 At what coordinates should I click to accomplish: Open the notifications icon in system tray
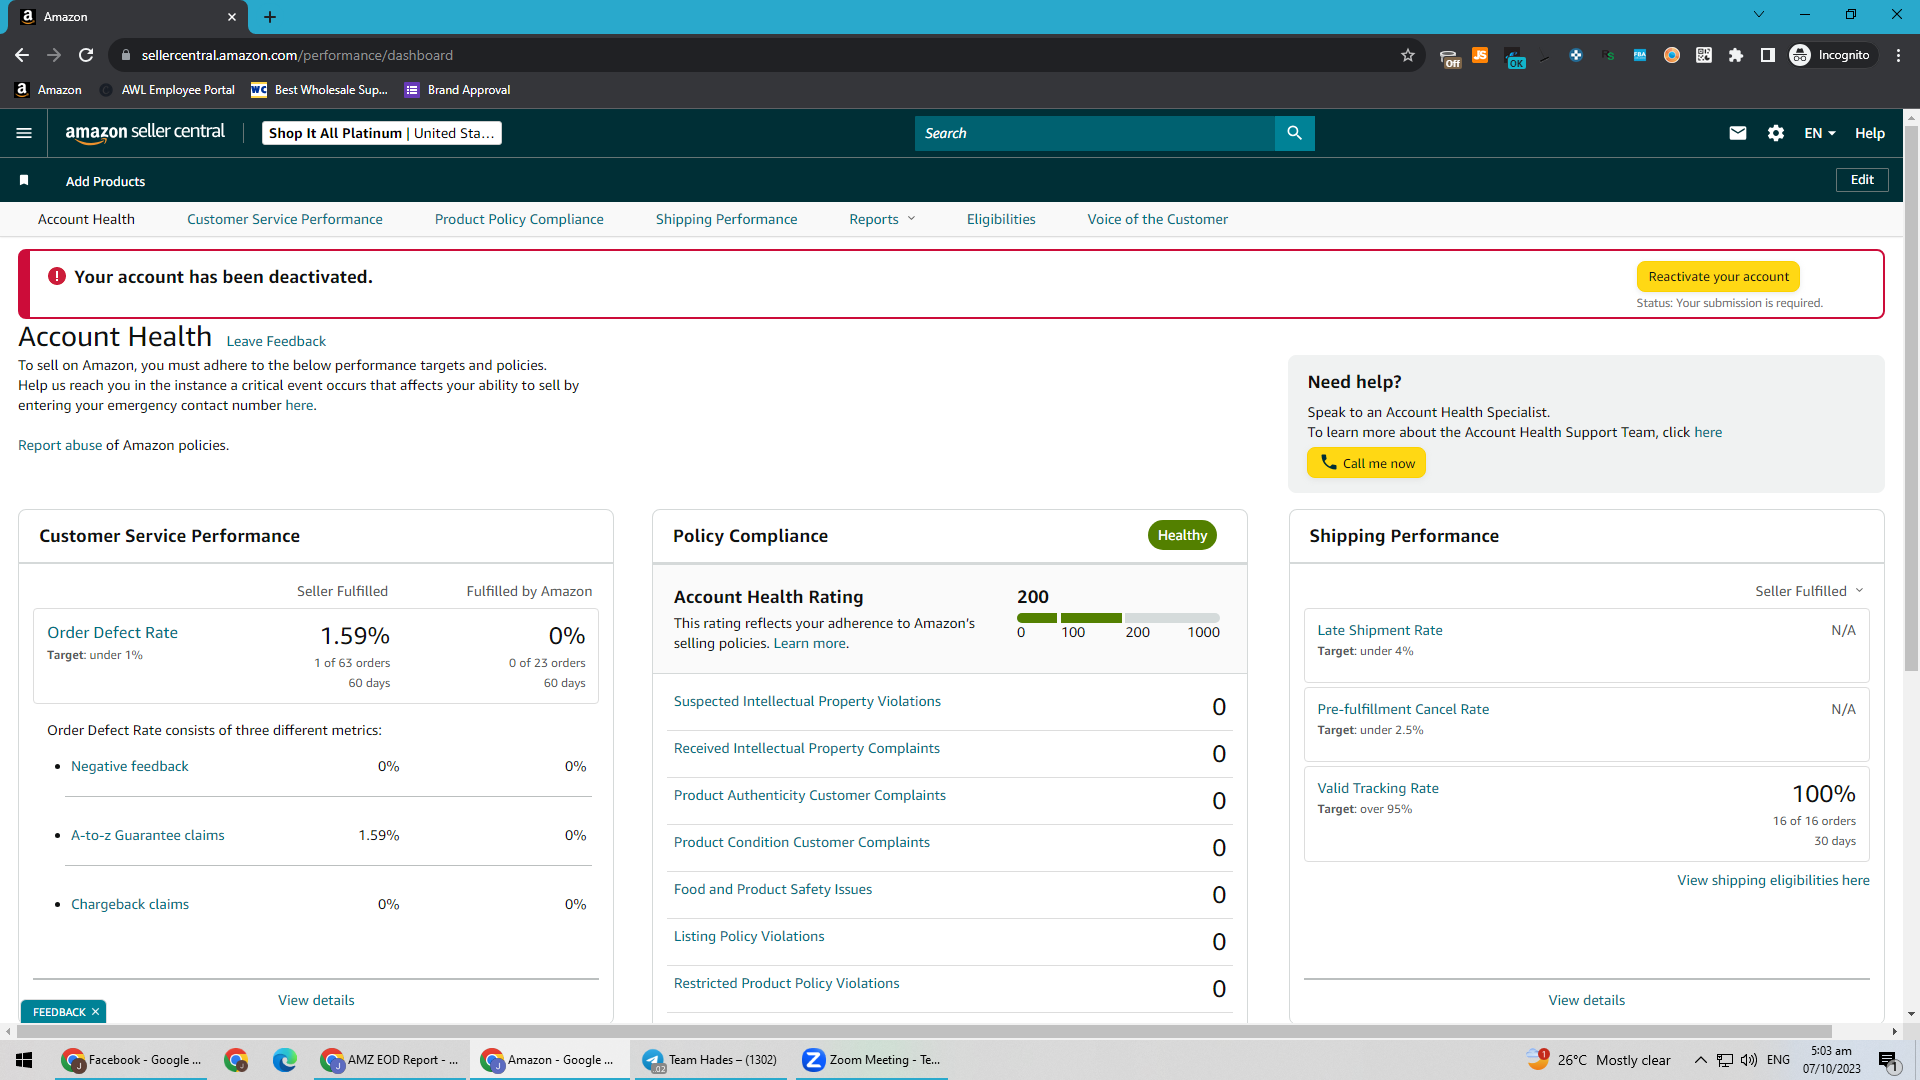point(1888,1060)
